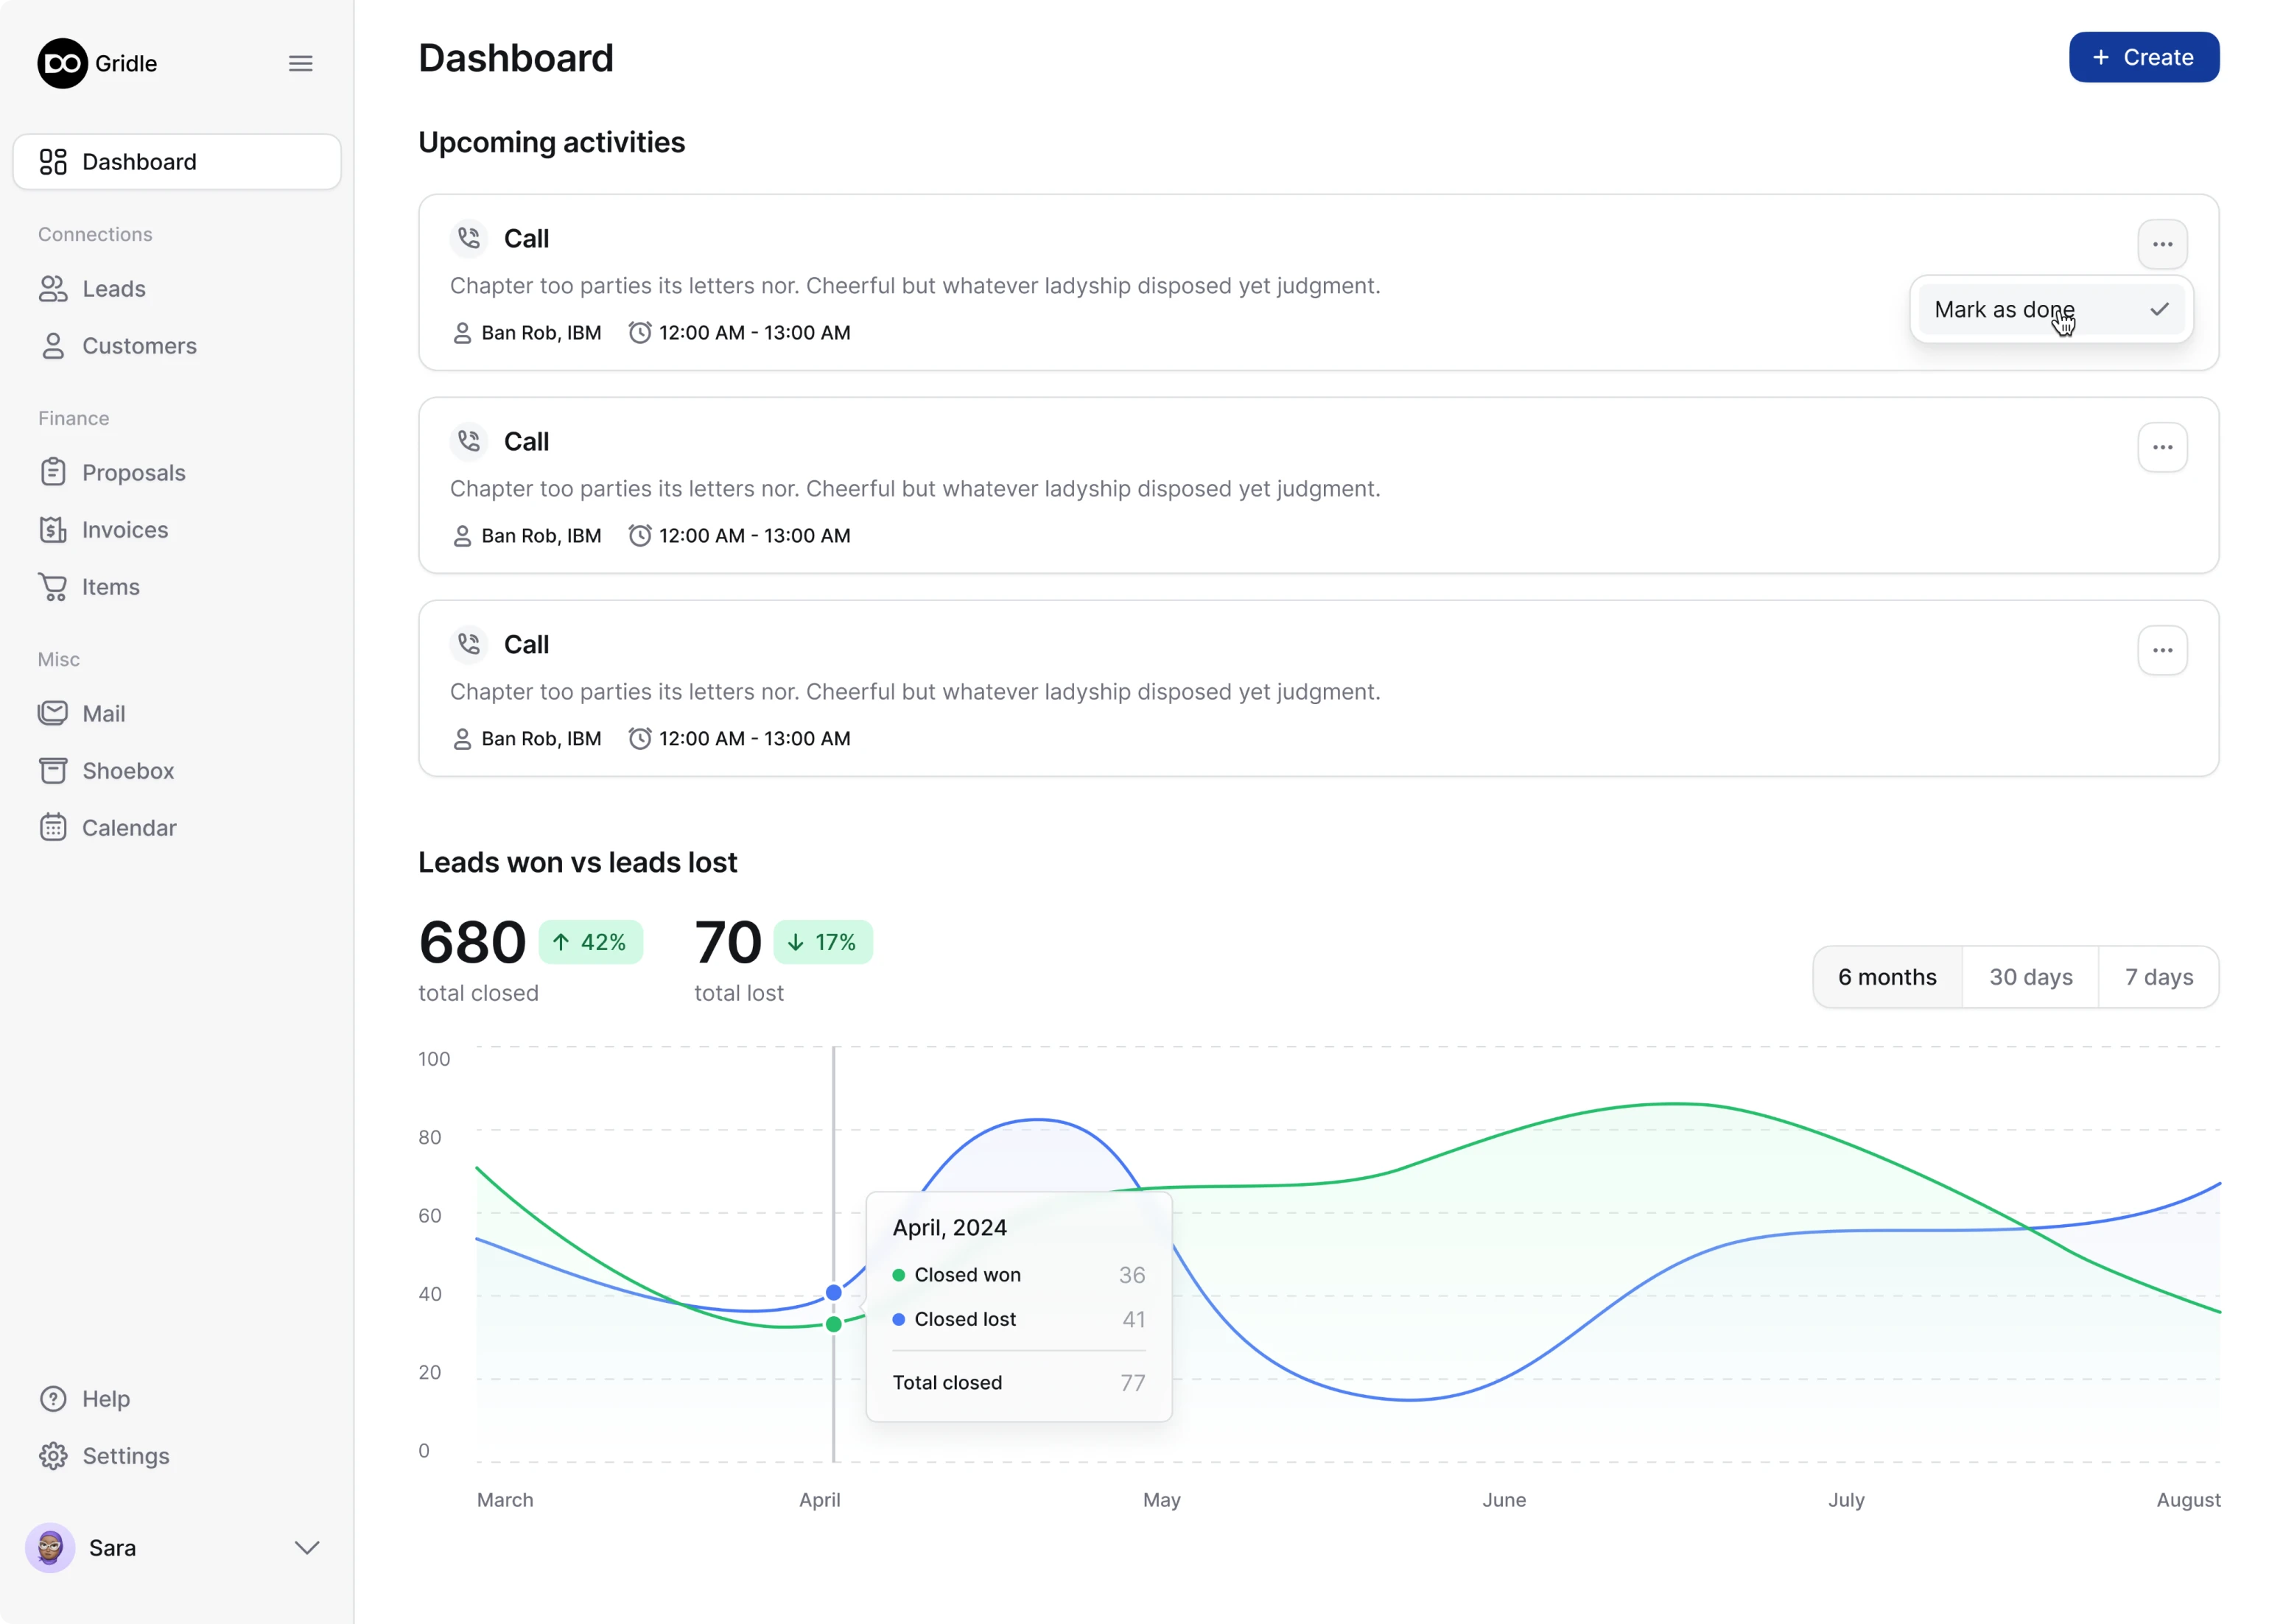2283x1624 pixels.
Task: Click the Help question mark icon
Action: (x=53, y=1398)
